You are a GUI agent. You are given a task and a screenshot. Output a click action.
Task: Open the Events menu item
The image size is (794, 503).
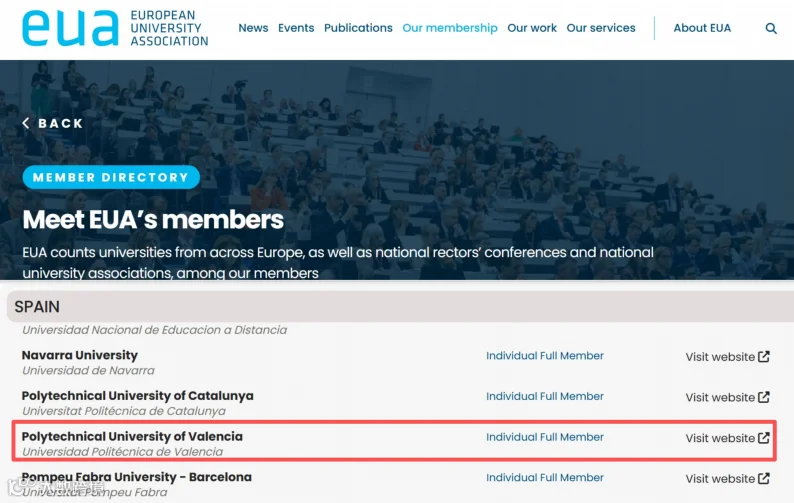coord(296,28)
